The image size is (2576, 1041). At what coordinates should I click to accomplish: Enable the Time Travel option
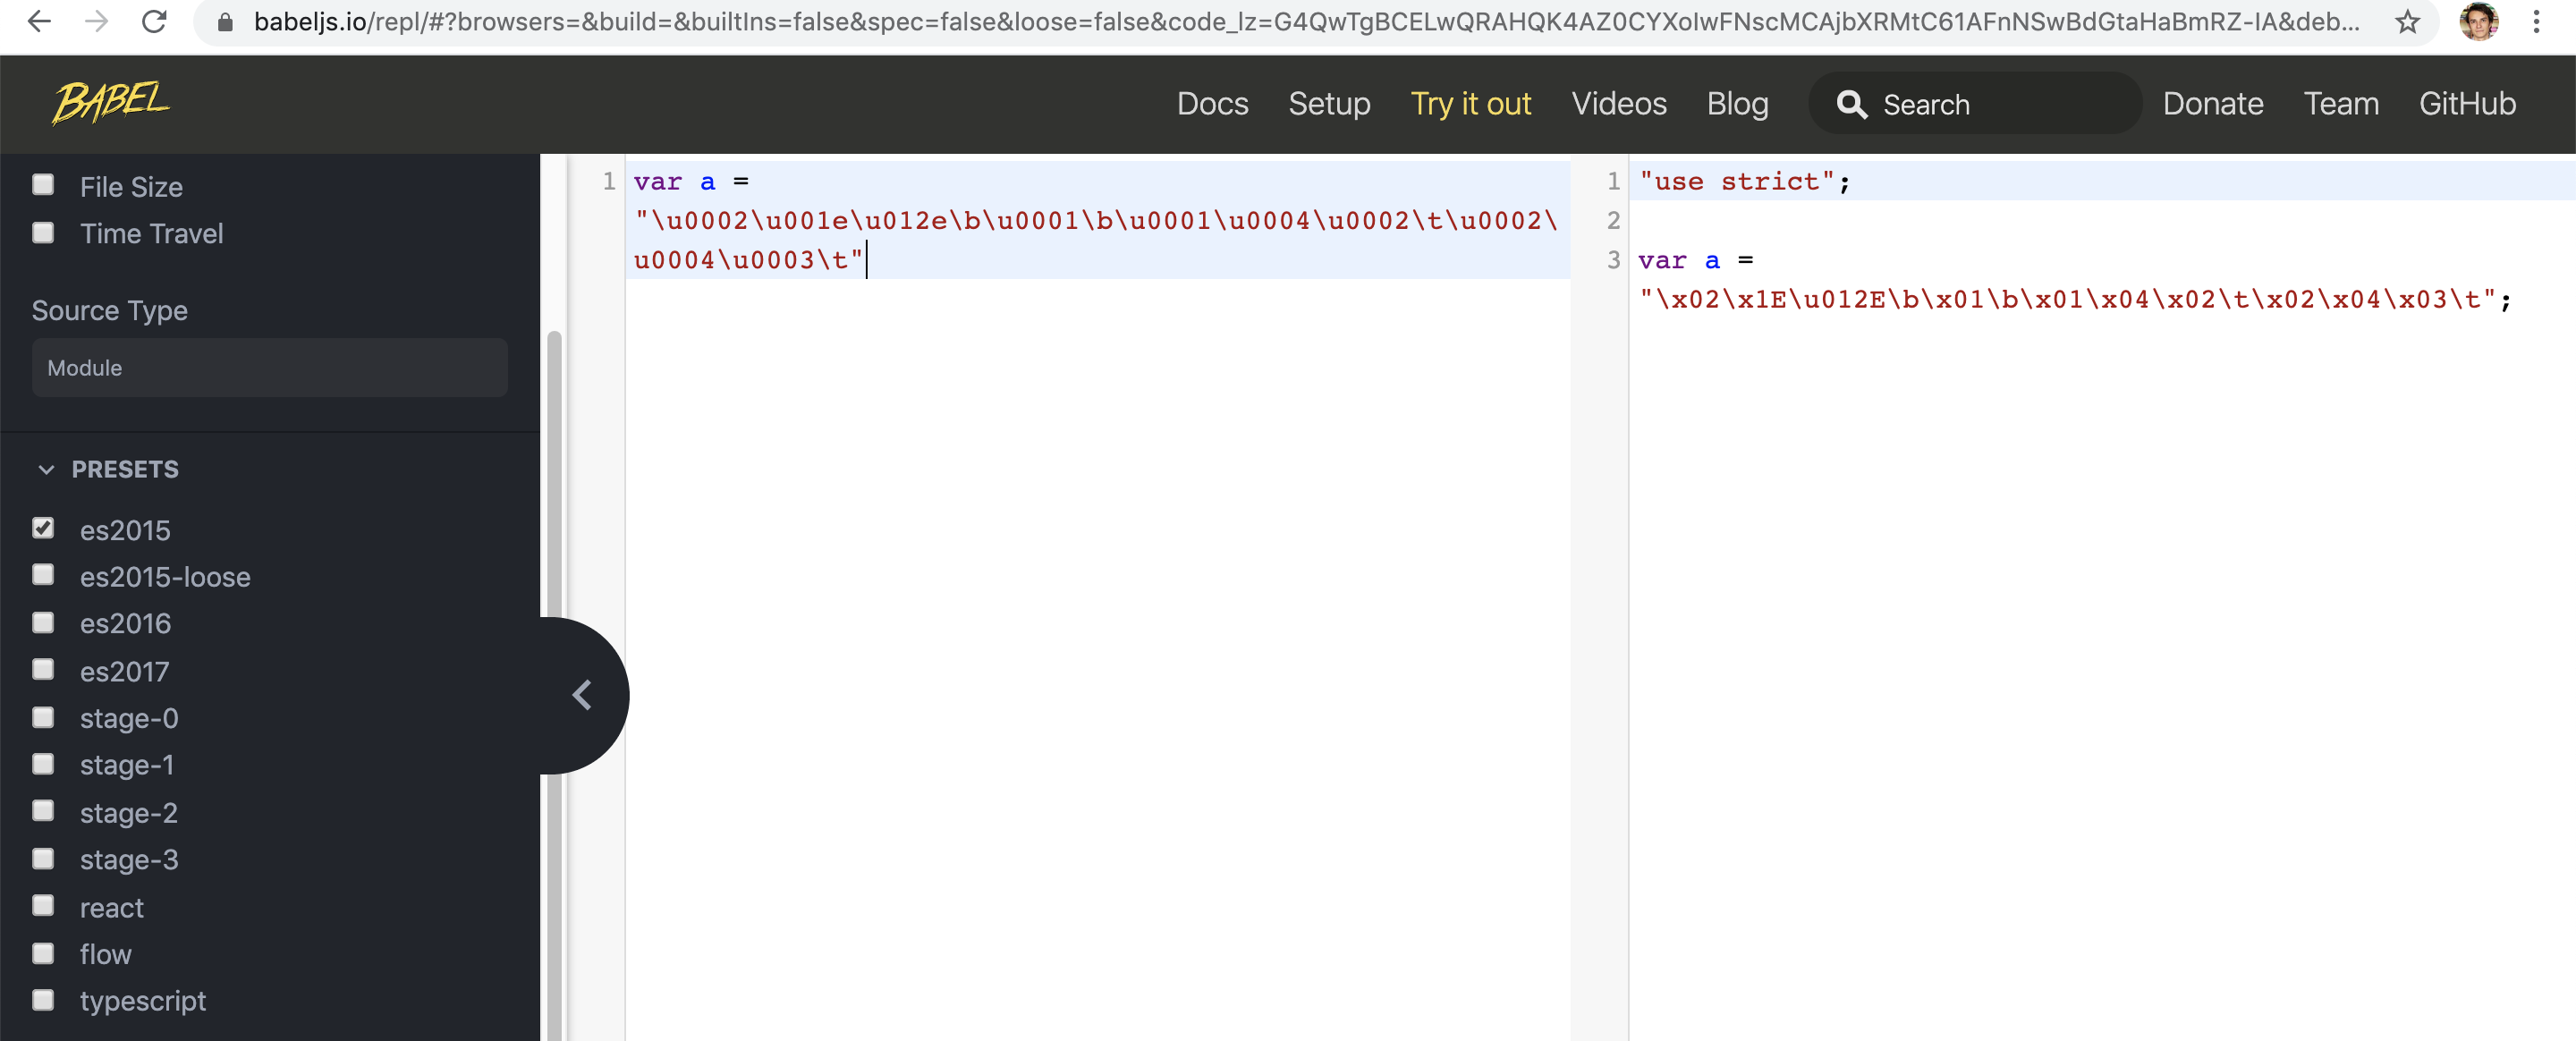point(43,232)
